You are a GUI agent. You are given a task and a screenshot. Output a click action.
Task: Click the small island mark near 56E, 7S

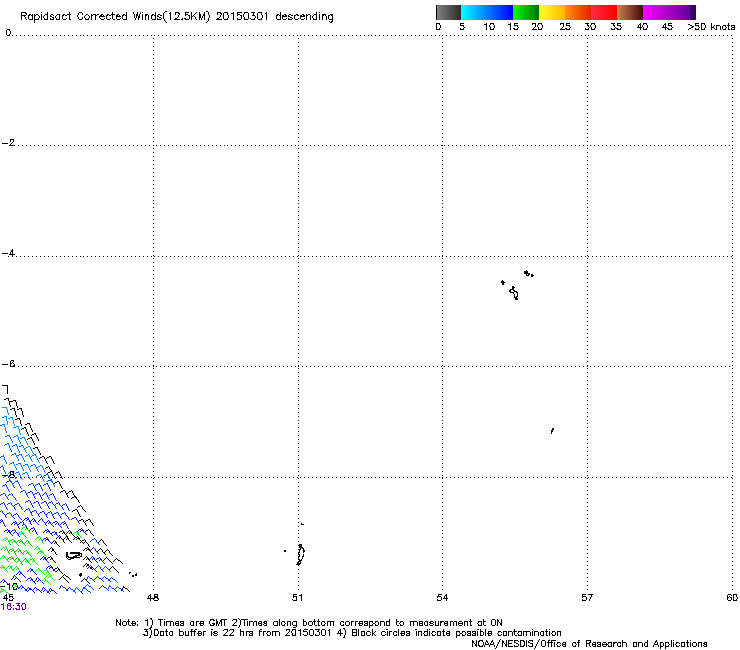552,431
